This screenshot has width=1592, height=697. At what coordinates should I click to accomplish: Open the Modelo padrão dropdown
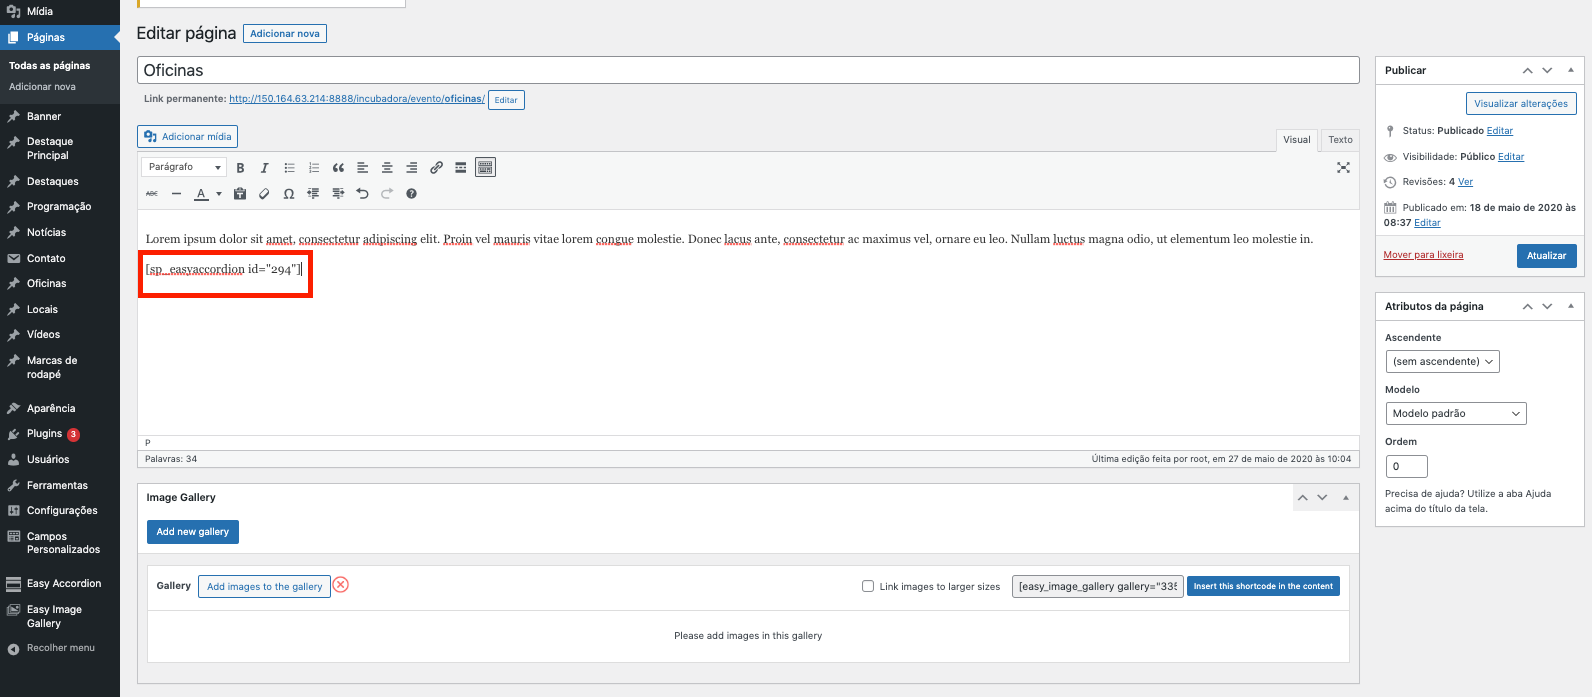click(x=1455, y=414)
